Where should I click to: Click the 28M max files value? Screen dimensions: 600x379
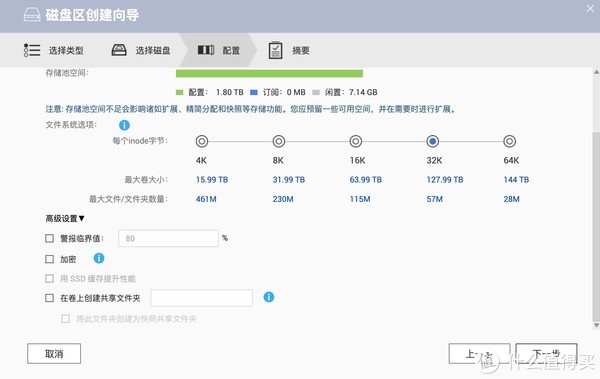tap(512, 199)
